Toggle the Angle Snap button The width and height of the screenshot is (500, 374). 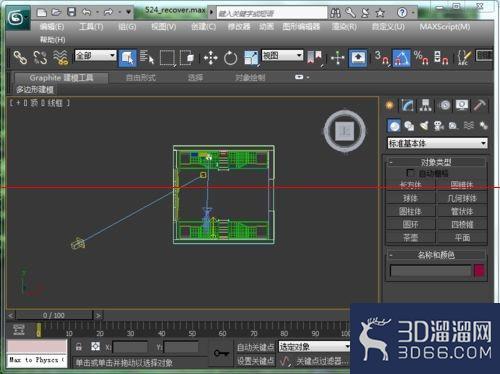click(402, 58)
